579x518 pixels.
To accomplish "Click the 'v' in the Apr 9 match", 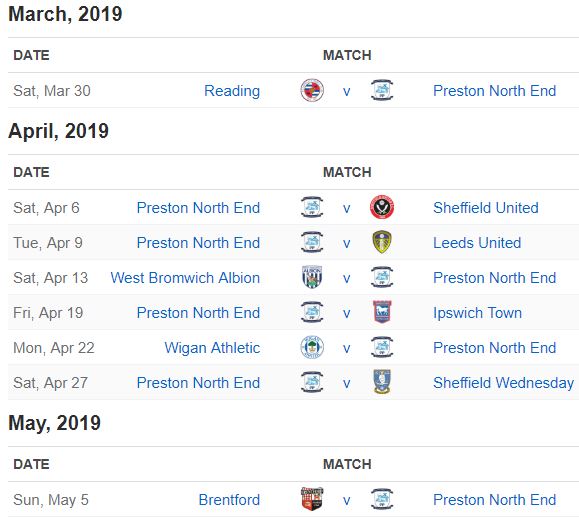I will 346,243.
